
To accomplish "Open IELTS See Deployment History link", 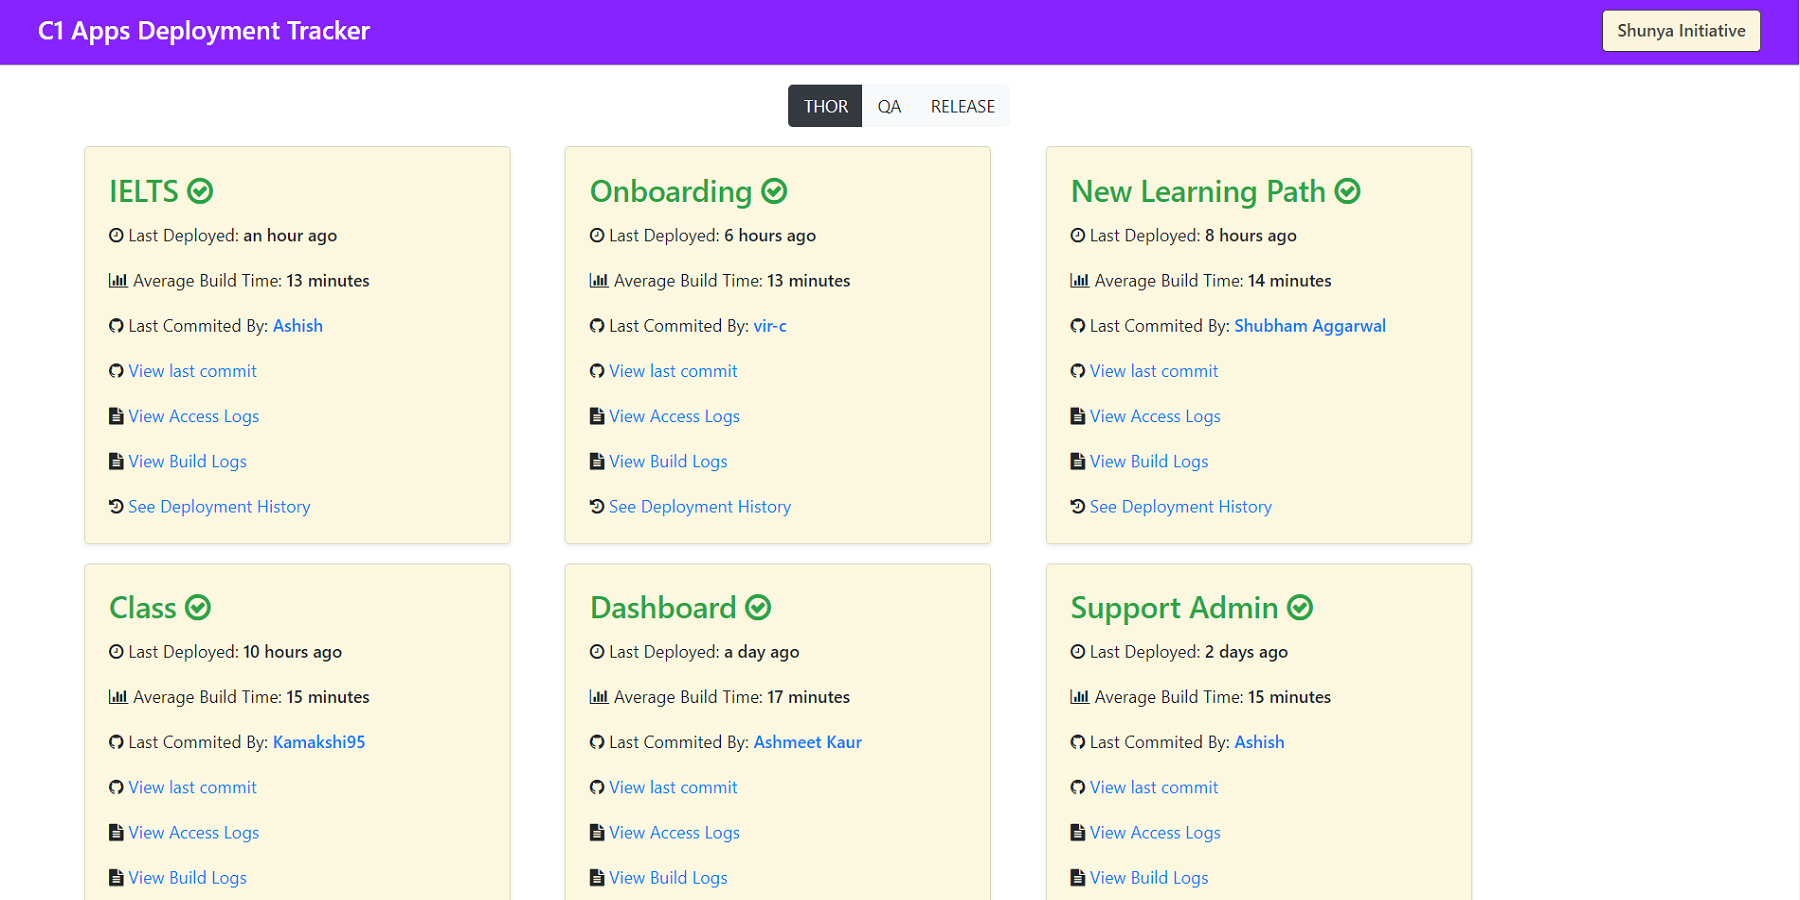I will (219, 507).
